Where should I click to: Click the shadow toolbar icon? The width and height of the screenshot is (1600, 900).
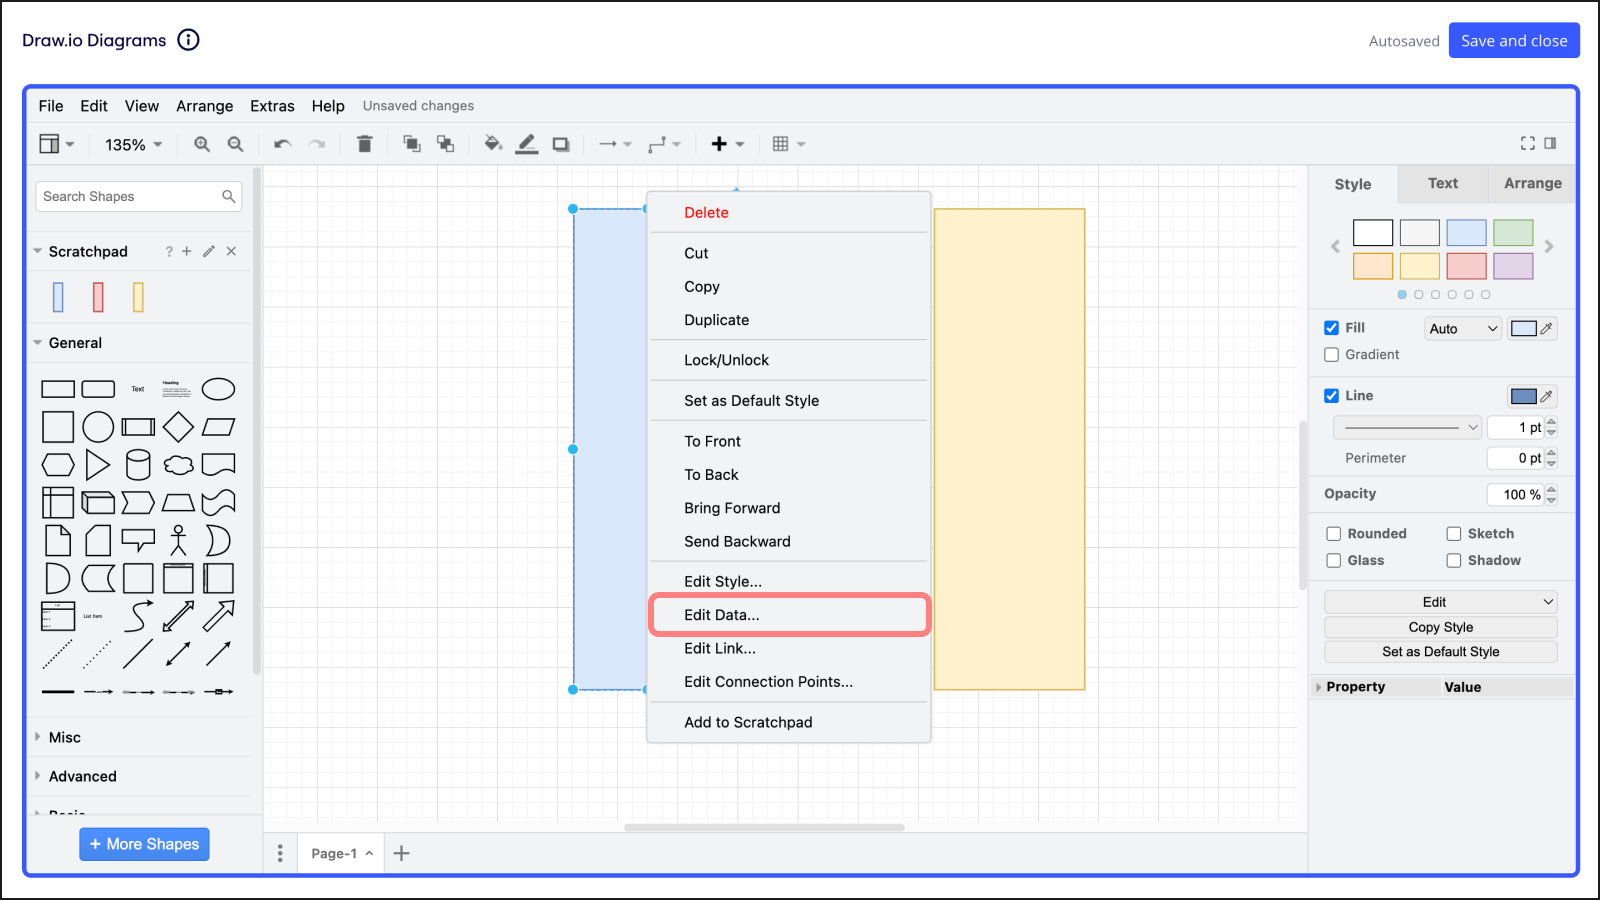561,144
